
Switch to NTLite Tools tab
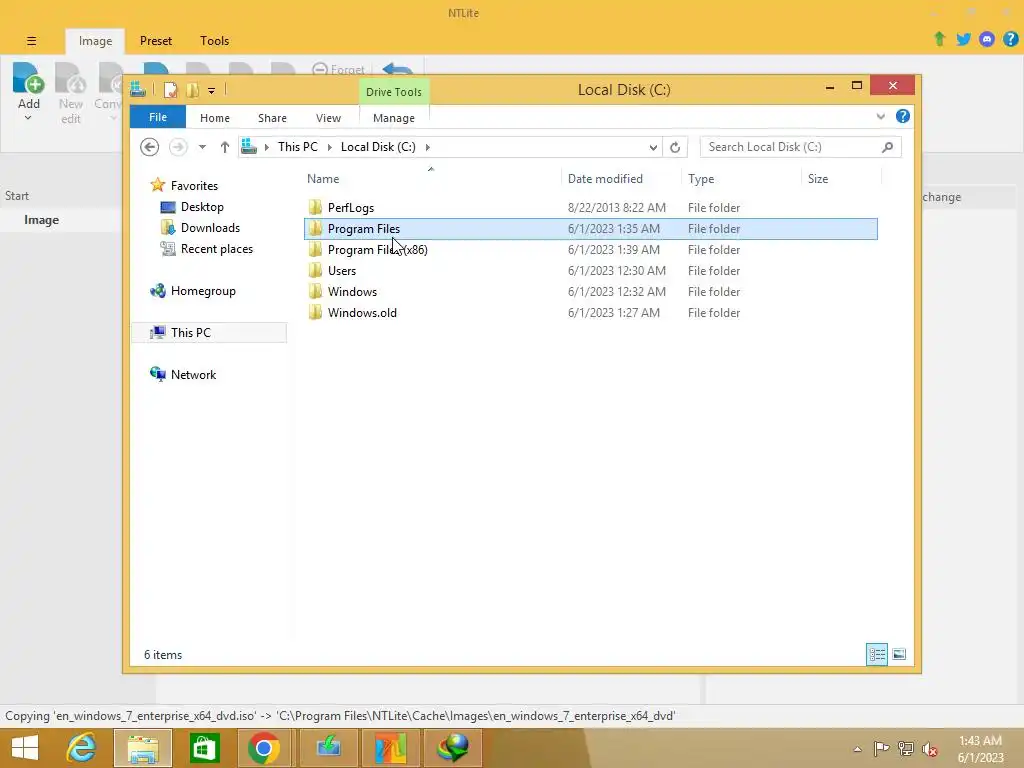214,40
